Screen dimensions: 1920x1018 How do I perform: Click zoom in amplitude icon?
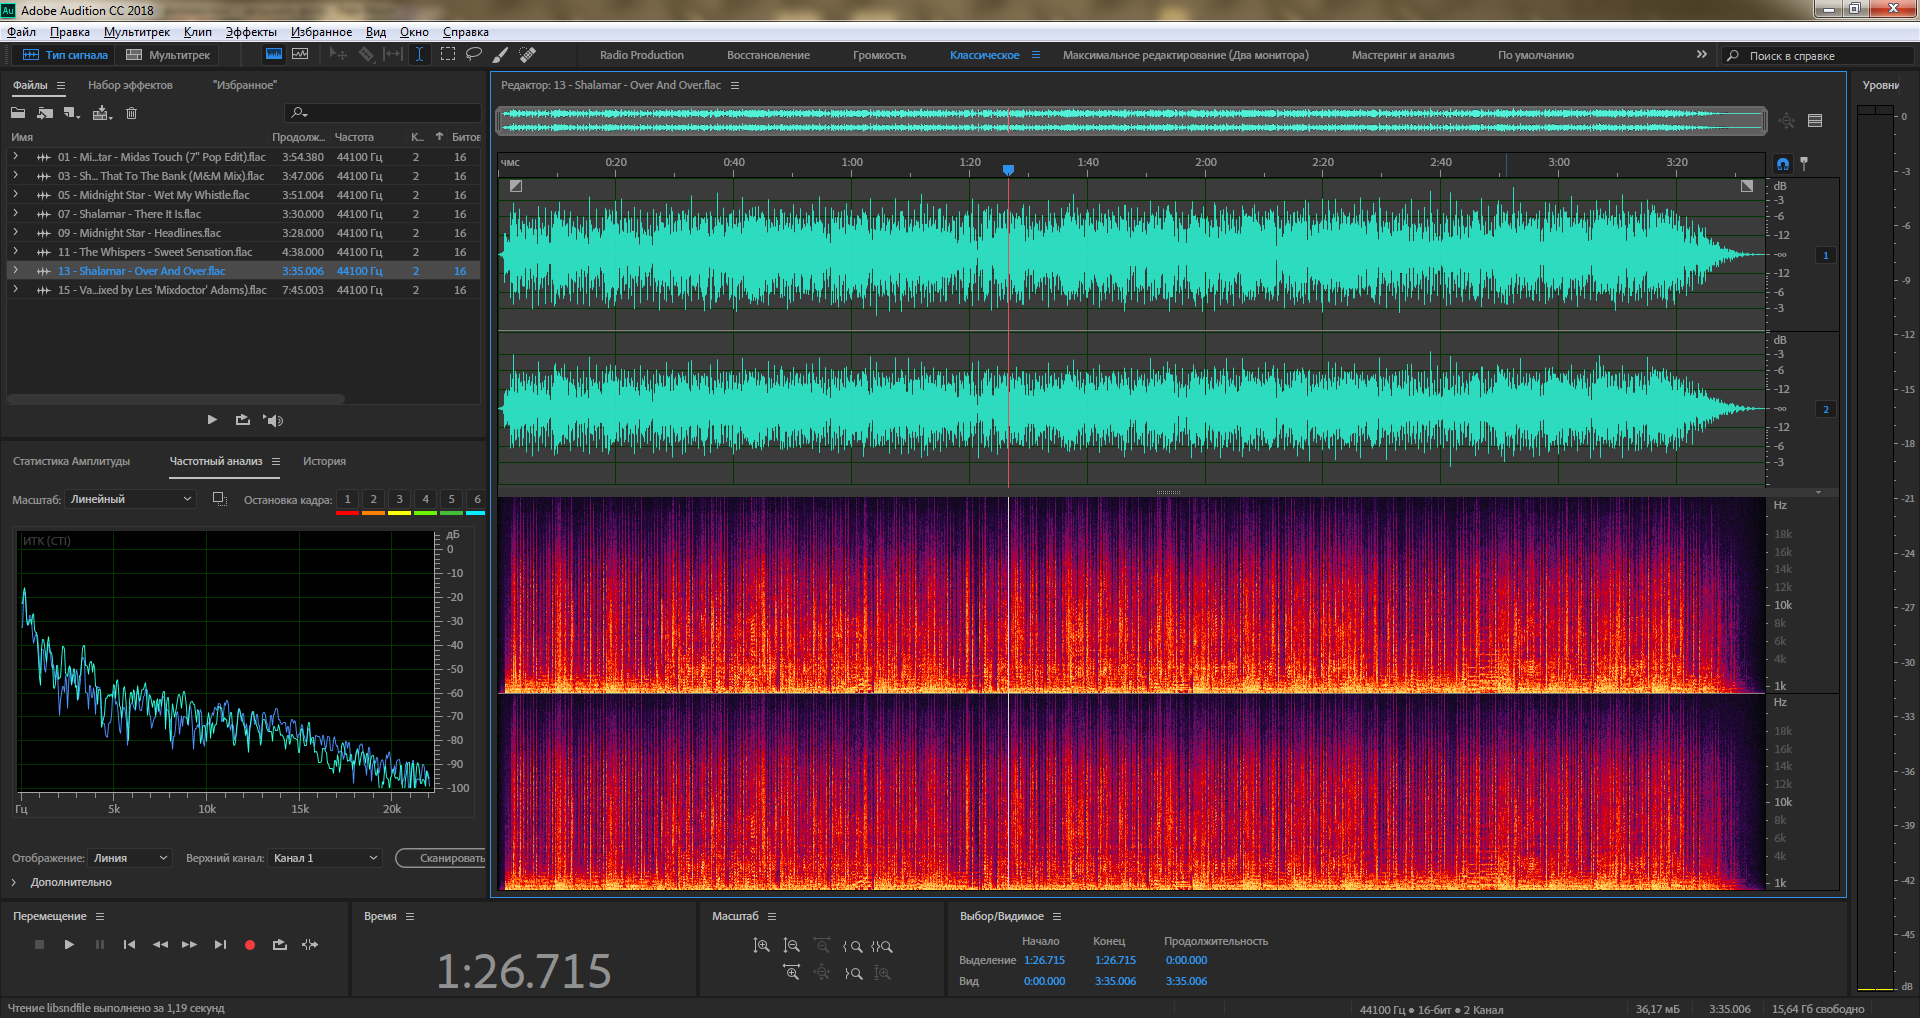click(761, 945)
